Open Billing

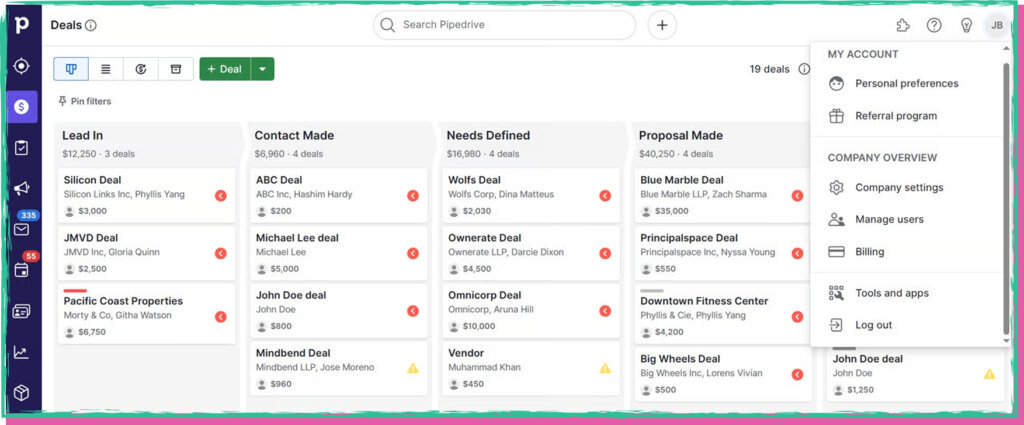[x=907, y=251]
